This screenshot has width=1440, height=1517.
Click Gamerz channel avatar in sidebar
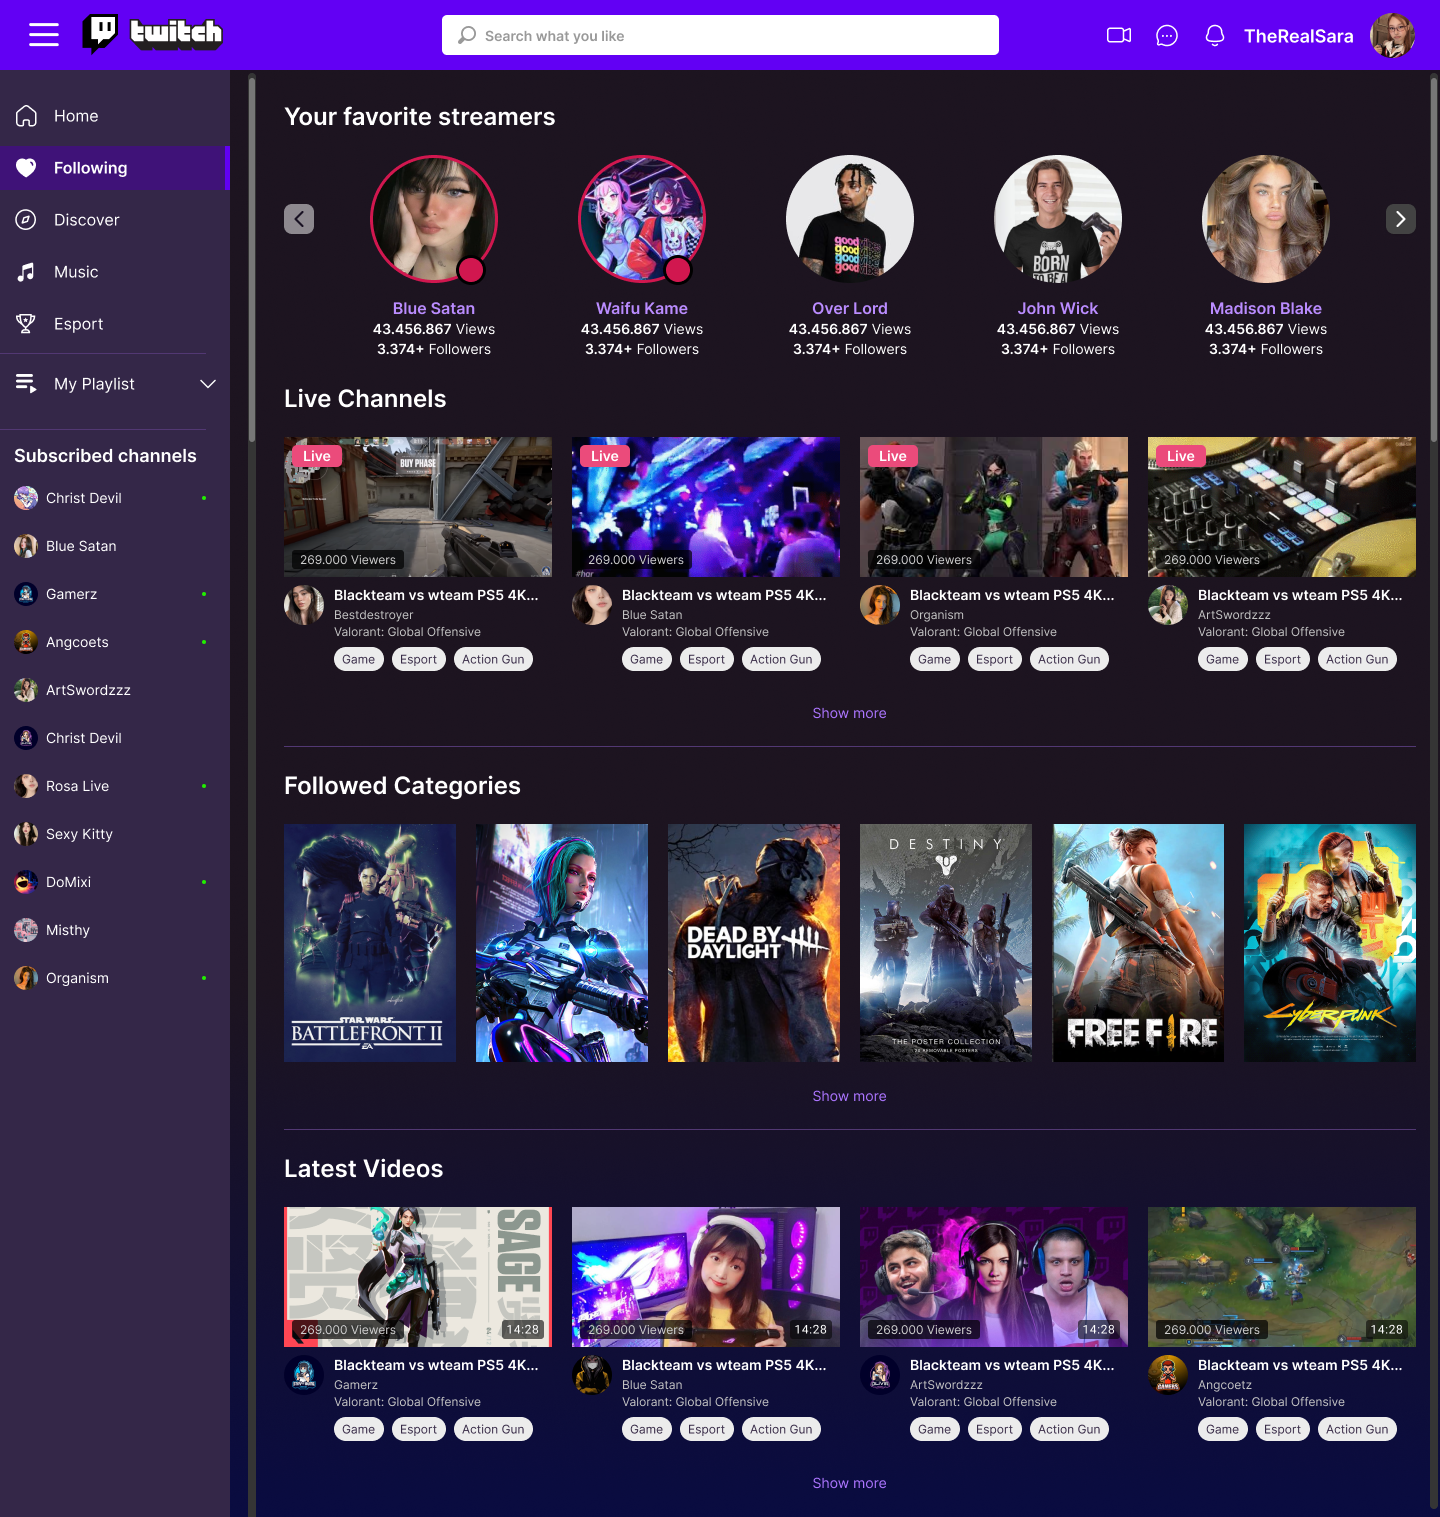tap(26, 594)
